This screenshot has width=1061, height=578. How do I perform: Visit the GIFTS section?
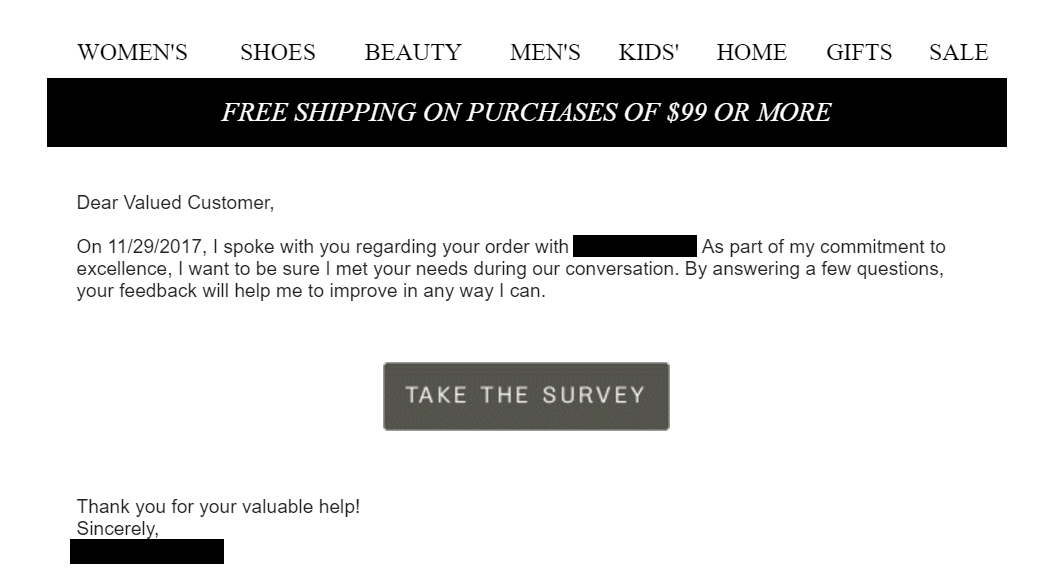point(859,52)
